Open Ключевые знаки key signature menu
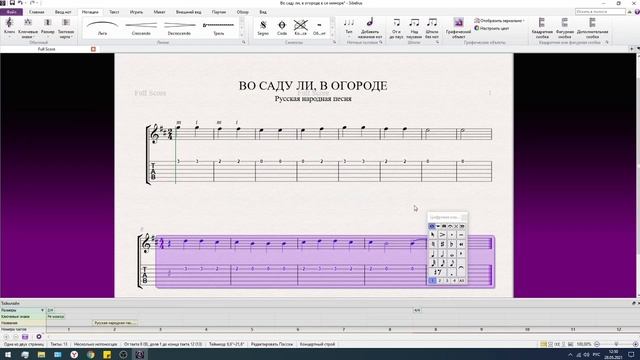The image size is (640, 360). [x=28, y=27]
